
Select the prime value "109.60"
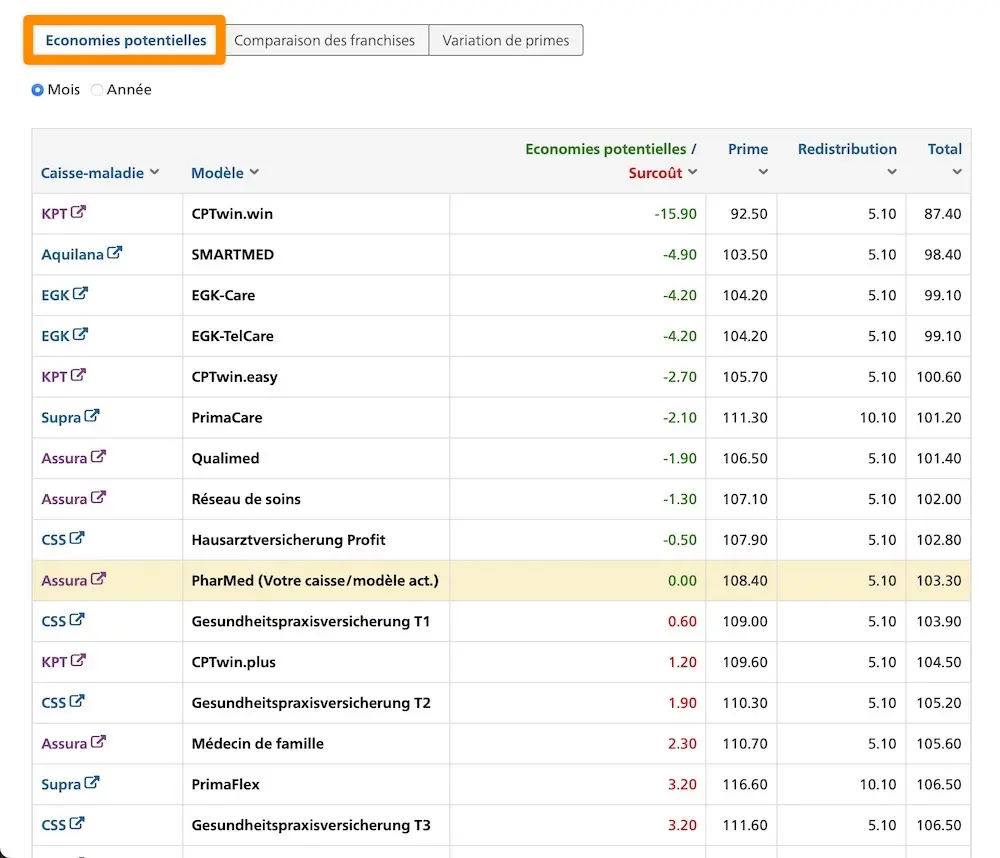tap(745, 662)
